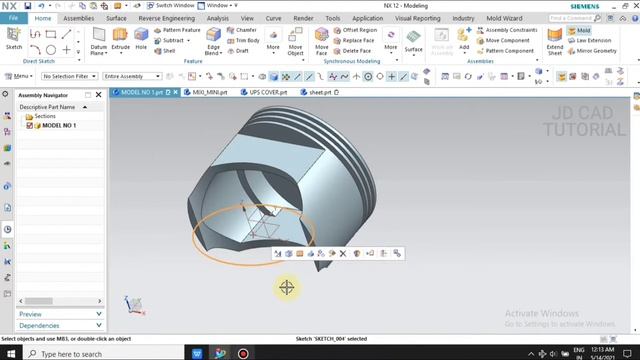Screen dimensions: 640x360
Task: Apply the Shell command
Action: pyautogui.click(x=165, y=51)
